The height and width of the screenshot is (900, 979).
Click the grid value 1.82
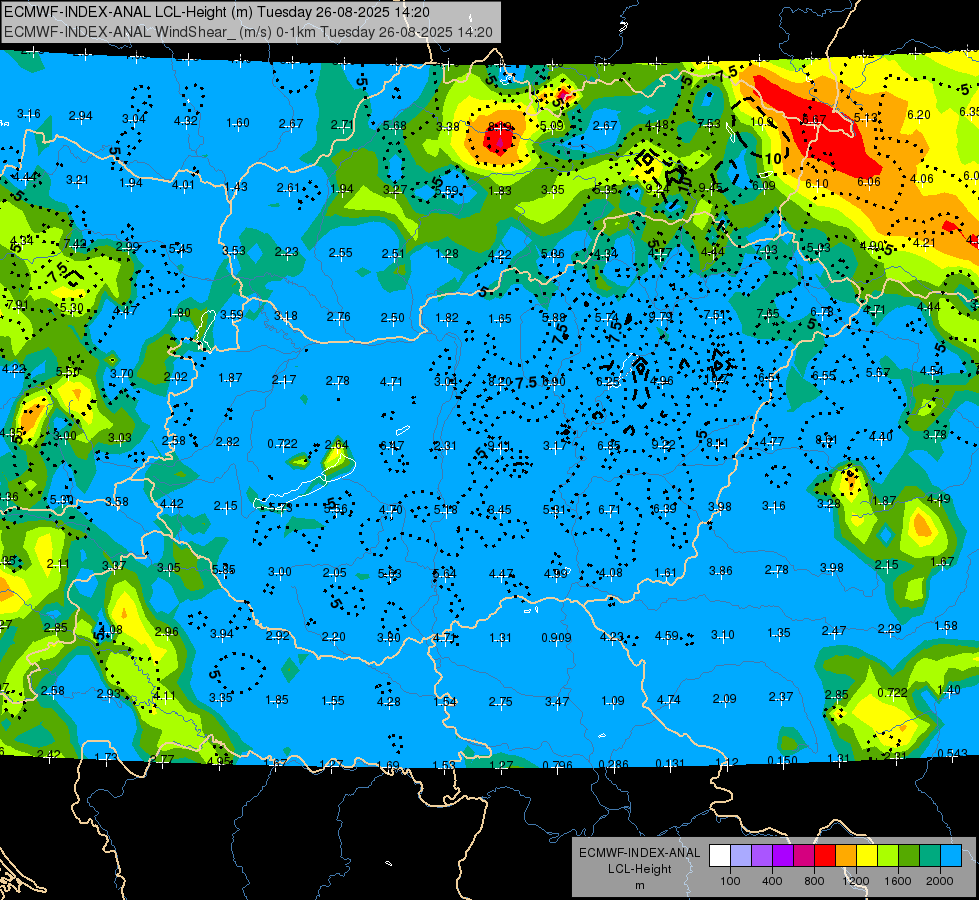click(447, 318)
